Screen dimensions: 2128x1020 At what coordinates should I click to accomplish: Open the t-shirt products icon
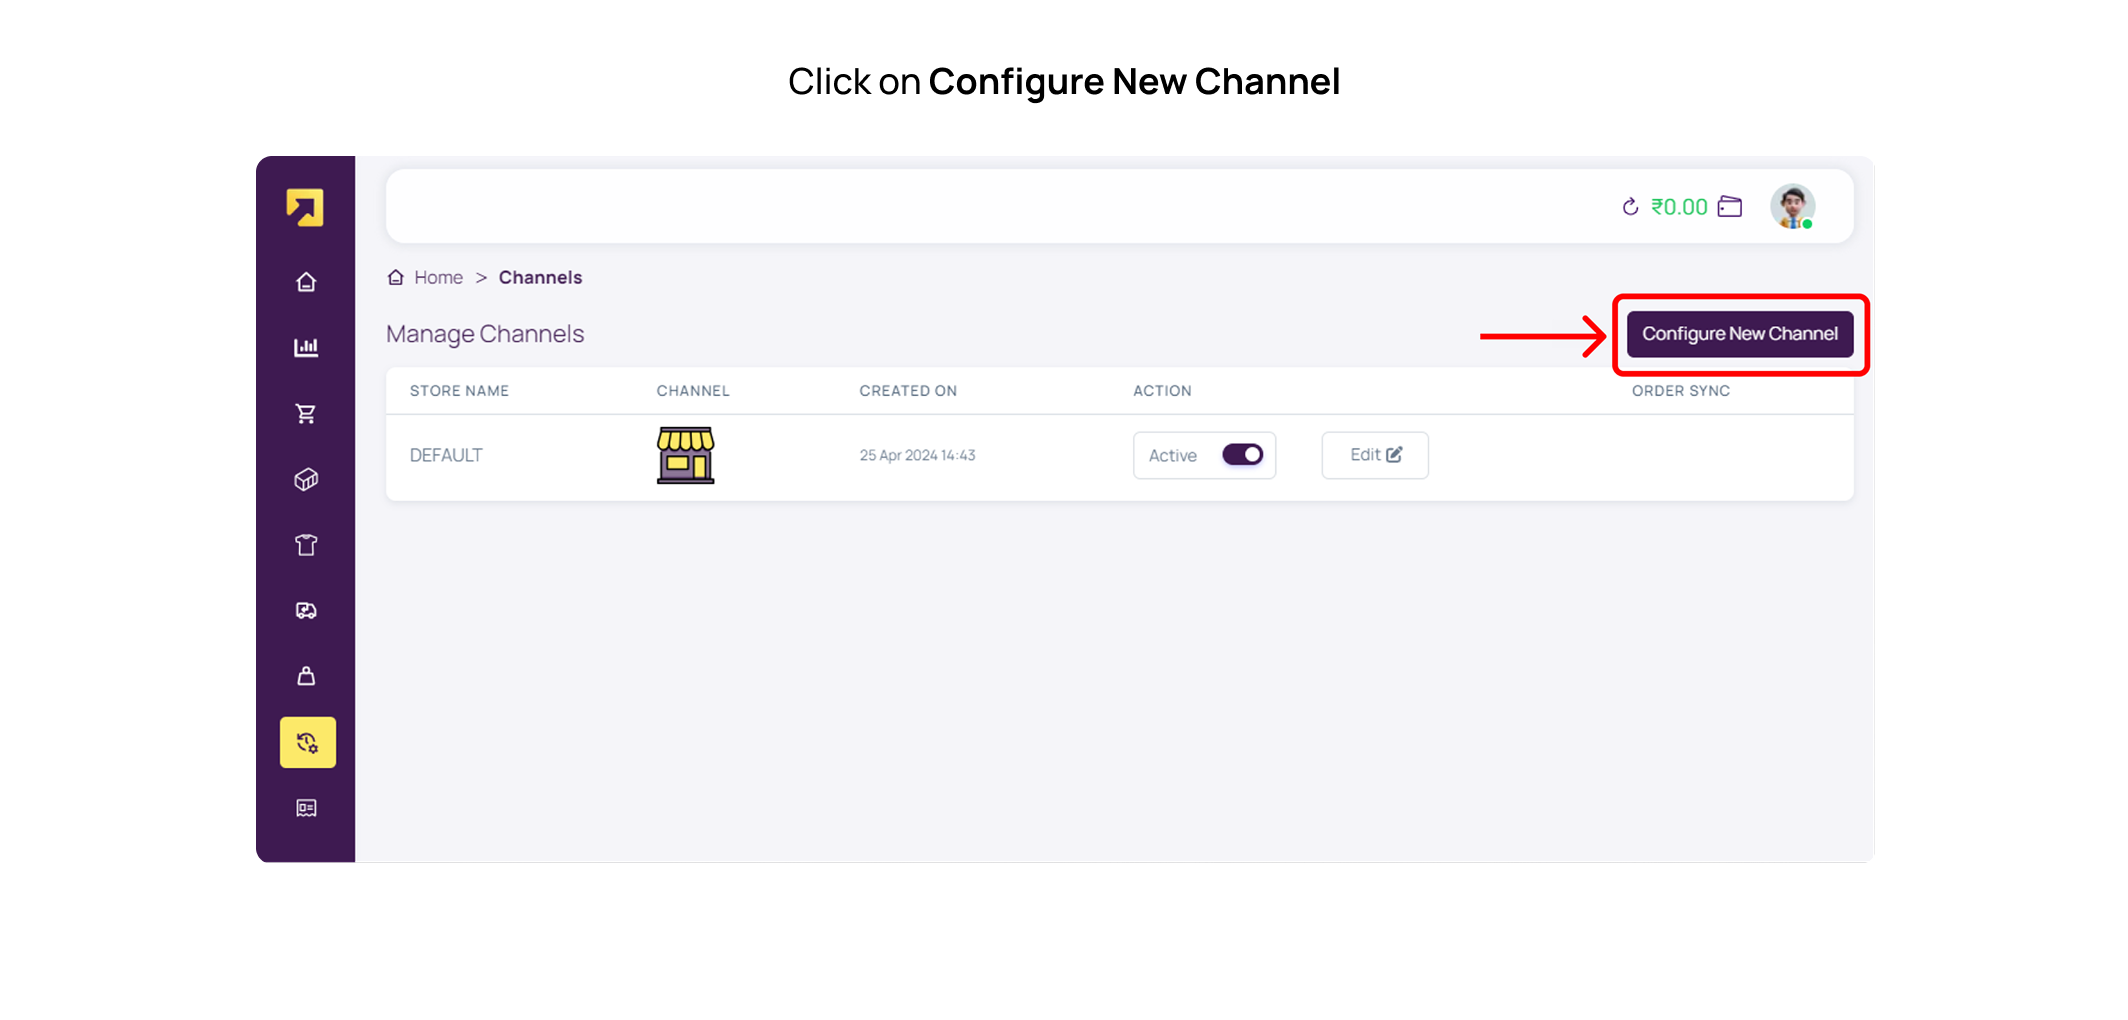coord(306,545)
